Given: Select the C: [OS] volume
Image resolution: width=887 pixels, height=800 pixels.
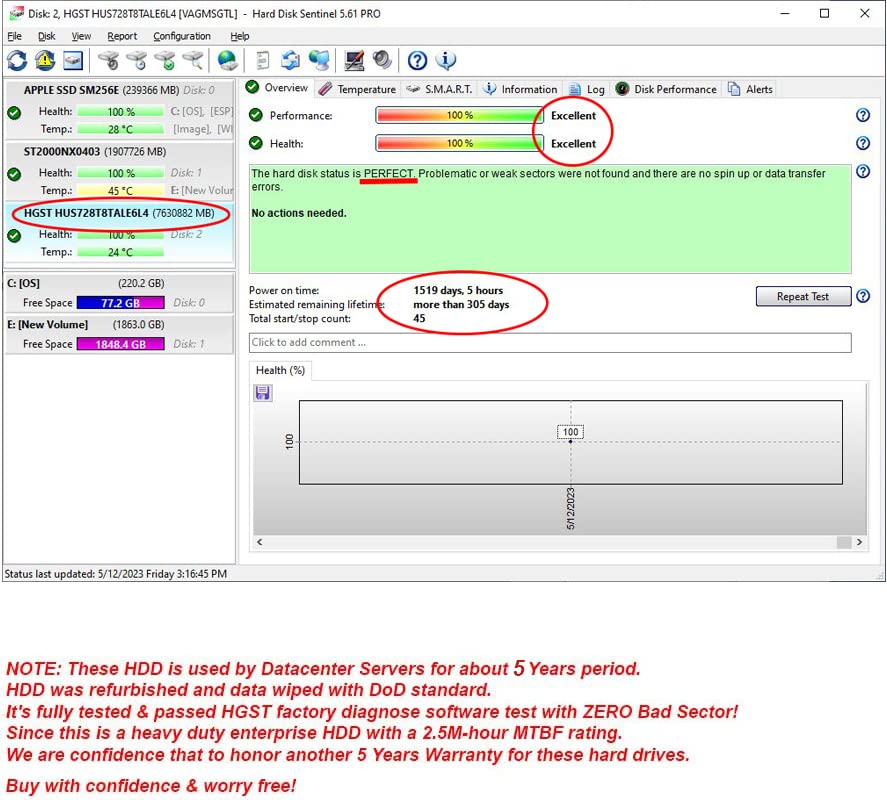Looking at the screenshot, I should point(119,293).
